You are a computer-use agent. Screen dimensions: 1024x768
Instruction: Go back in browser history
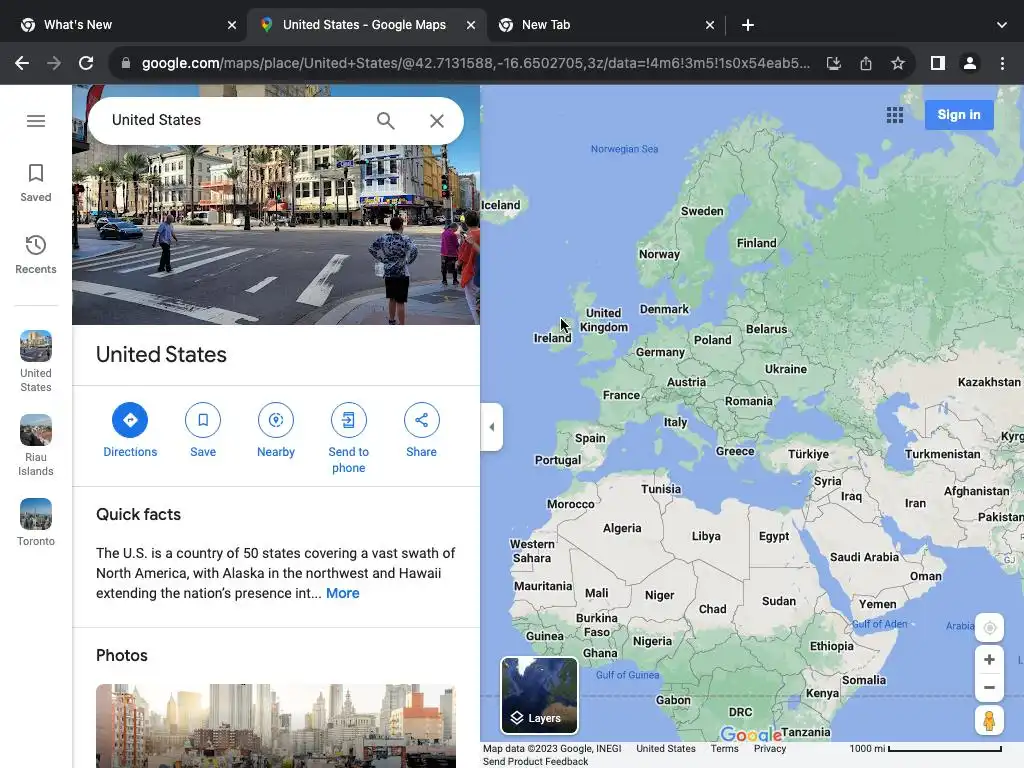pyautogui.click(x=22, y=63)
